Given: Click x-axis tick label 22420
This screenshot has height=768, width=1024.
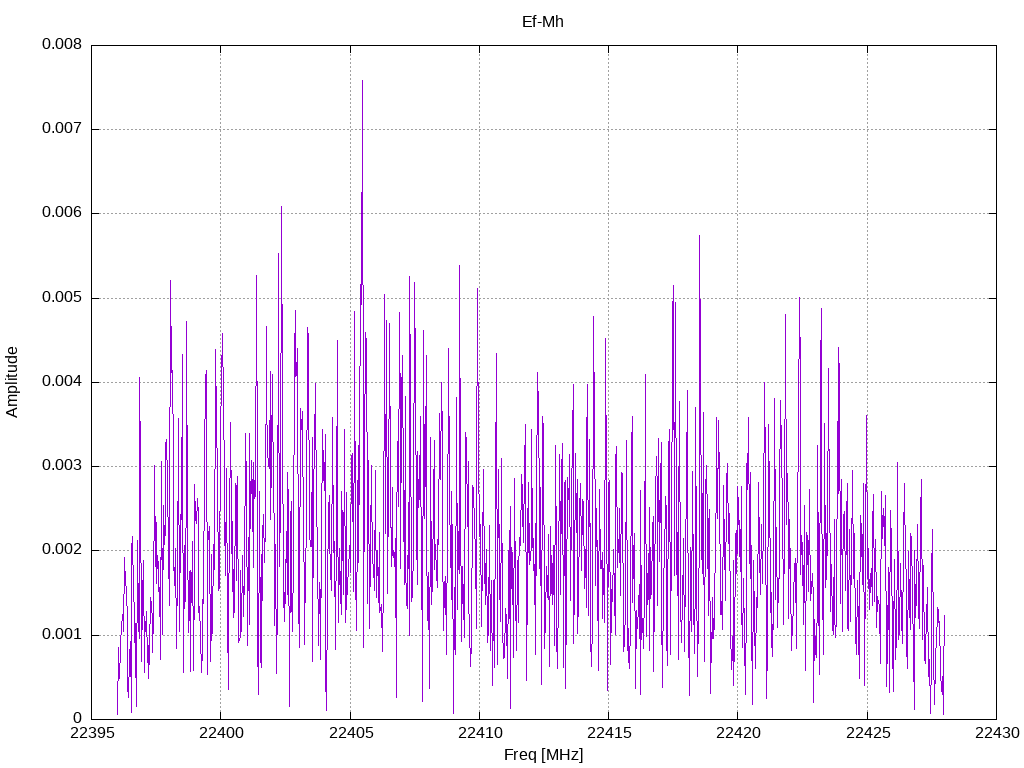Looking at the screenshot, I should point(738,733).
